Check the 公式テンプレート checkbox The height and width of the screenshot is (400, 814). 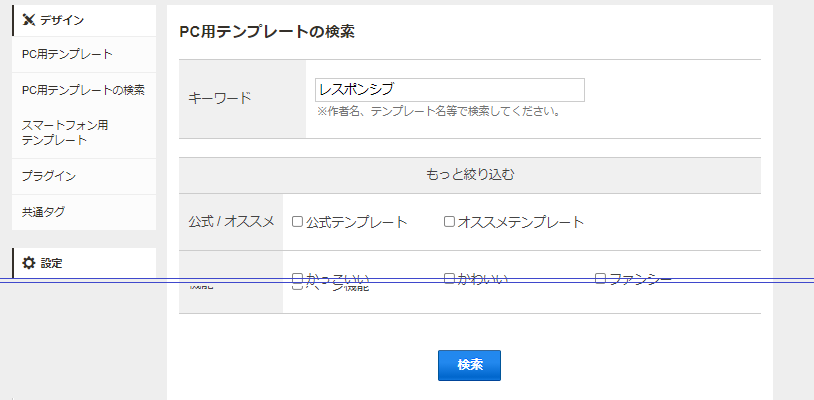[297, 222]
